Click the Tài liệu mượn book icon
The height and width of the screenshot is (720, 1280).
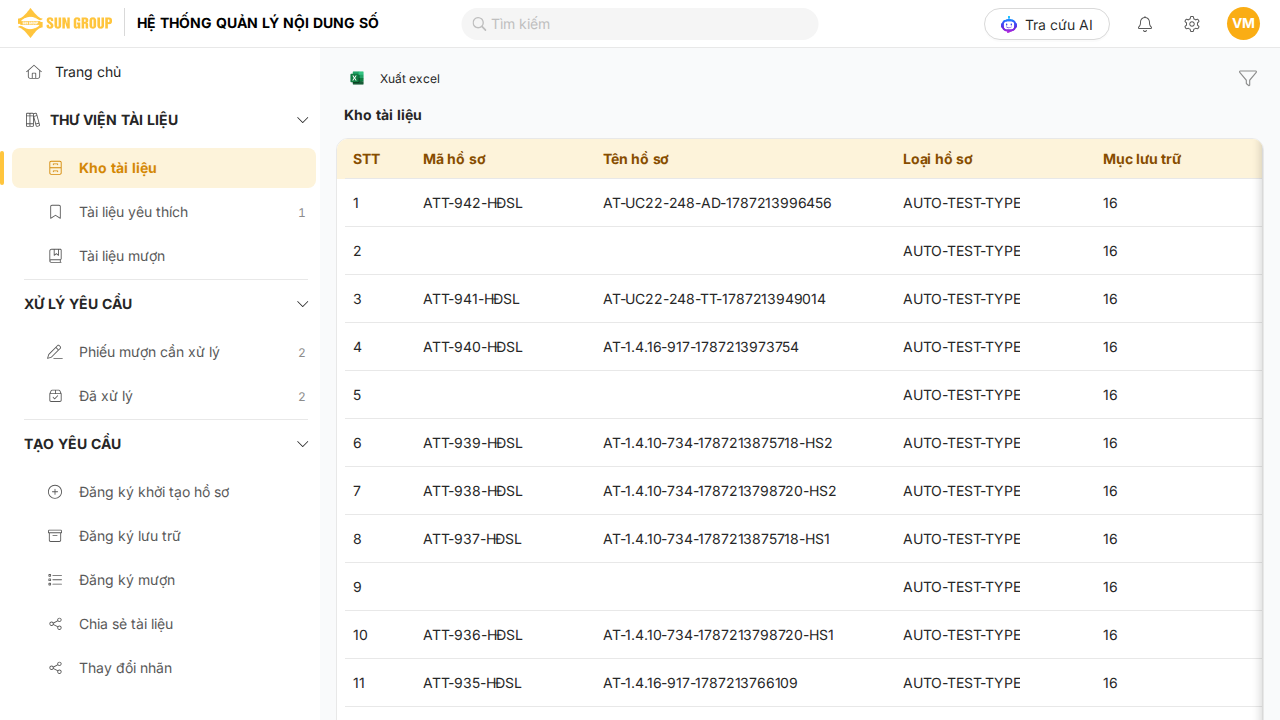tap(56, 256)
